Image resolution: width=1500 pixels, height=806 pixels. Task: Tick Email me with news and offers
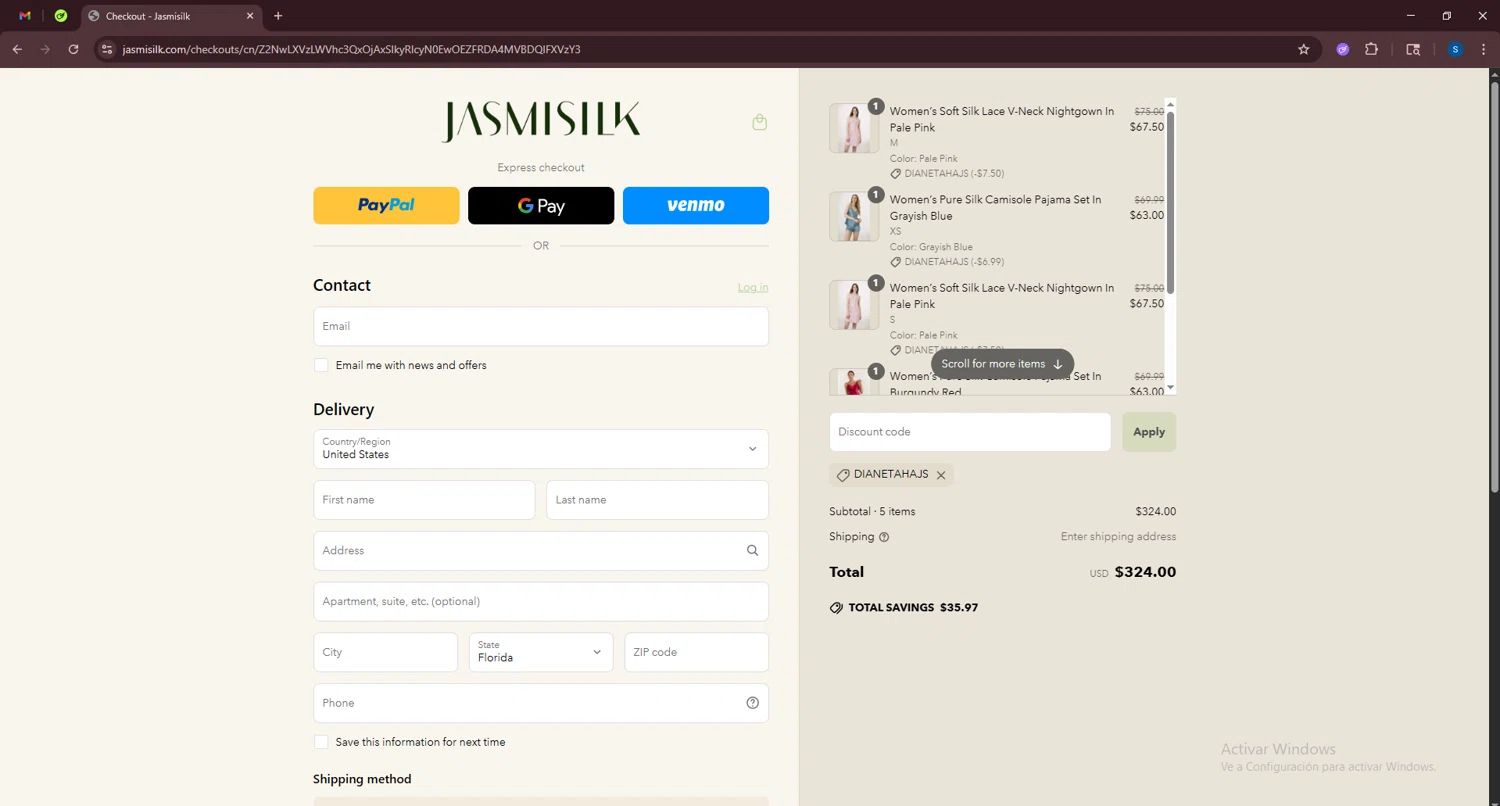pyautogui.click(x=321, y=365)
